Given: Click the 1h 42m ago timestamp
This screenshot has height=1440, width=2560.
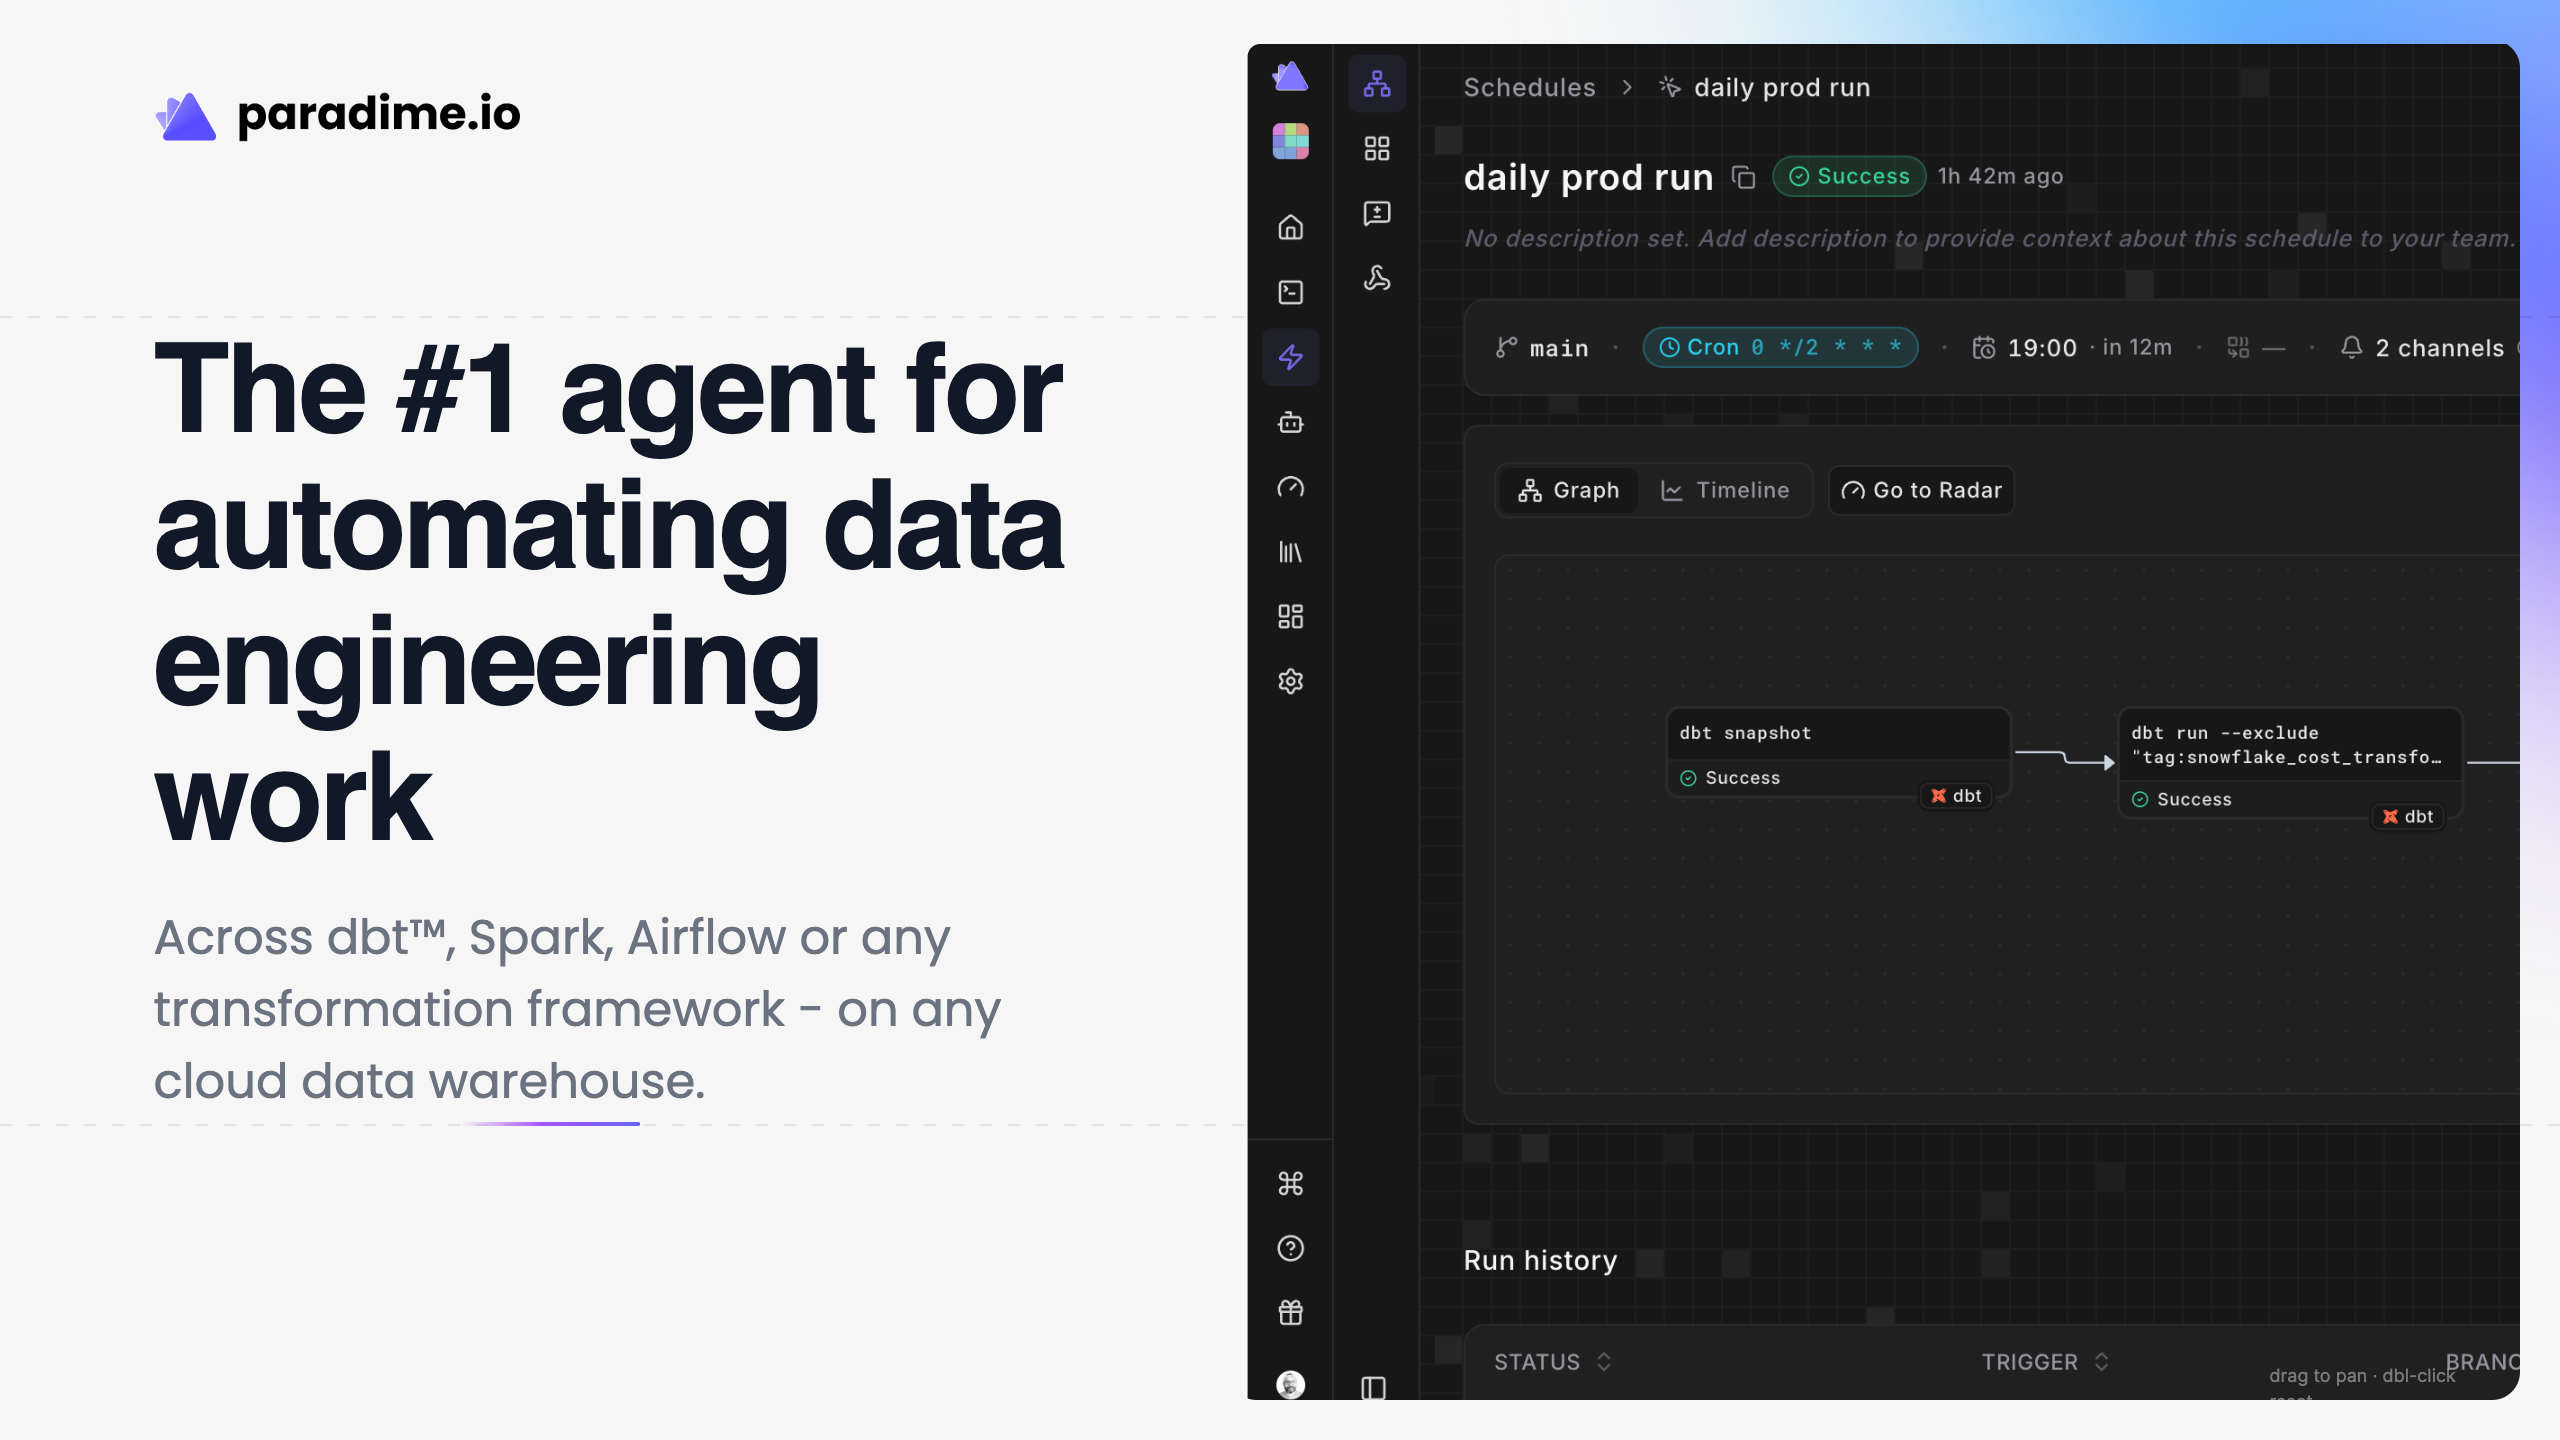Looking at the screenshot, I should tap(2000, 176).
